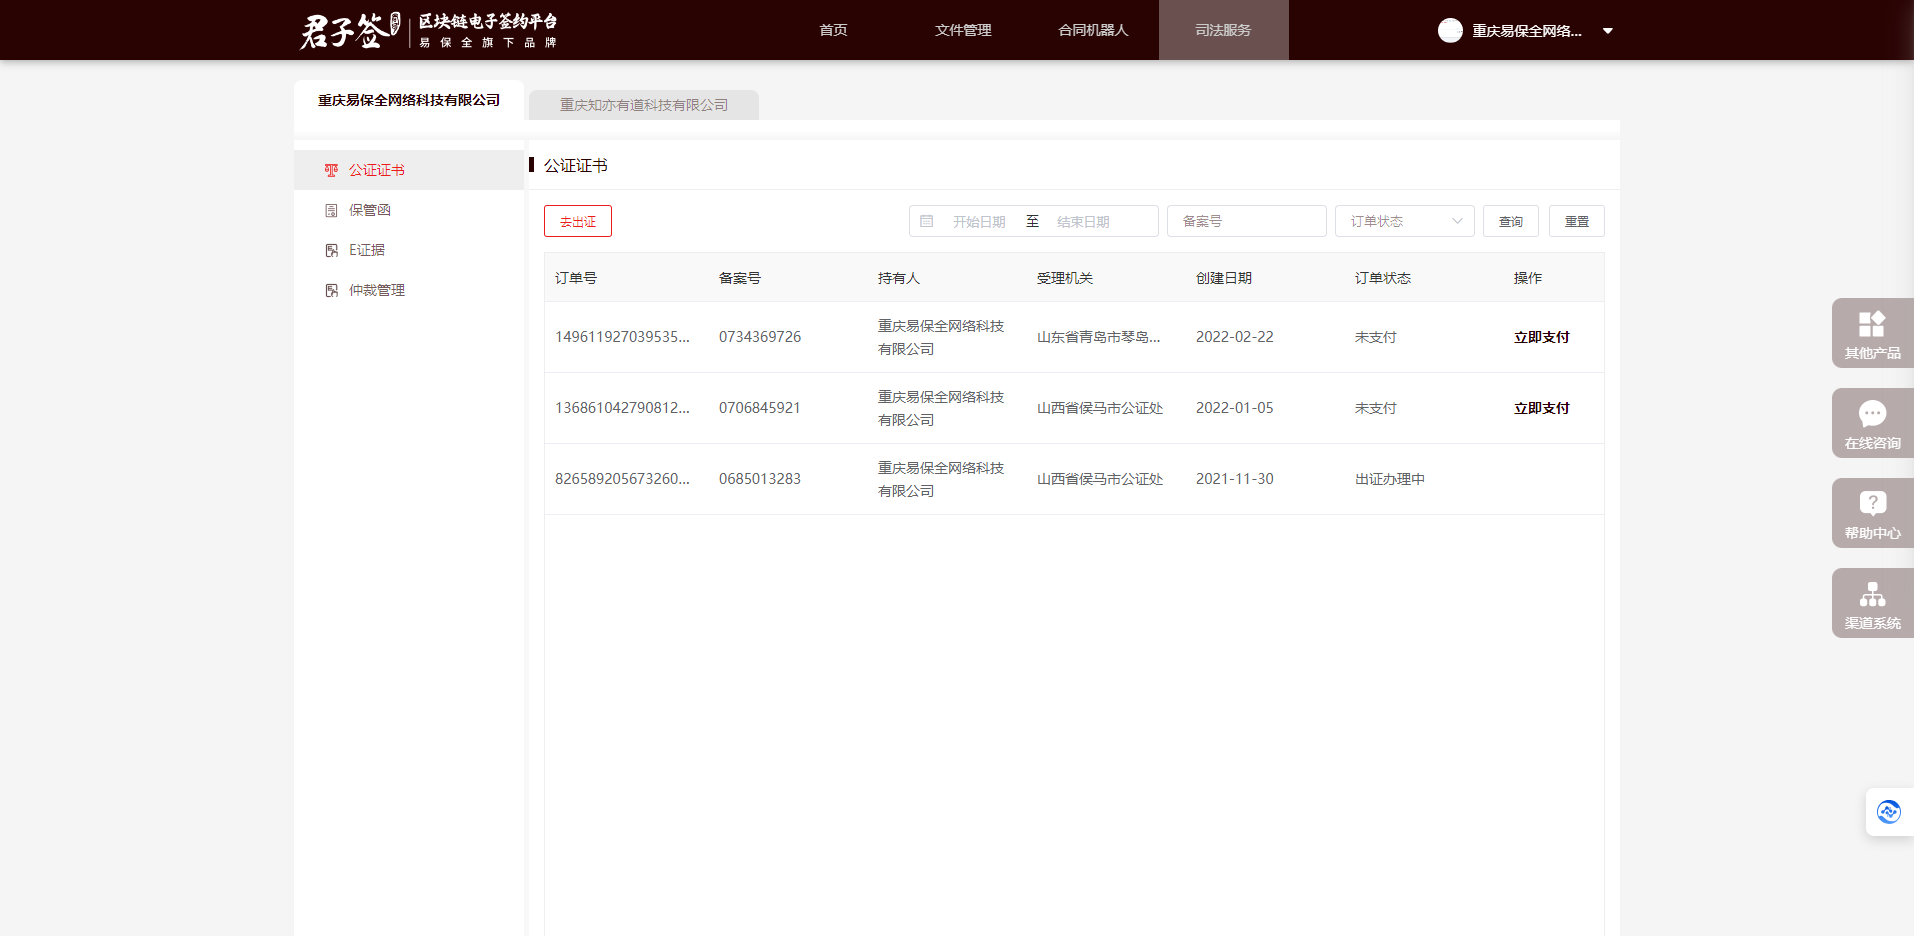Click the user avatar circle in header

pos(1450,31)
